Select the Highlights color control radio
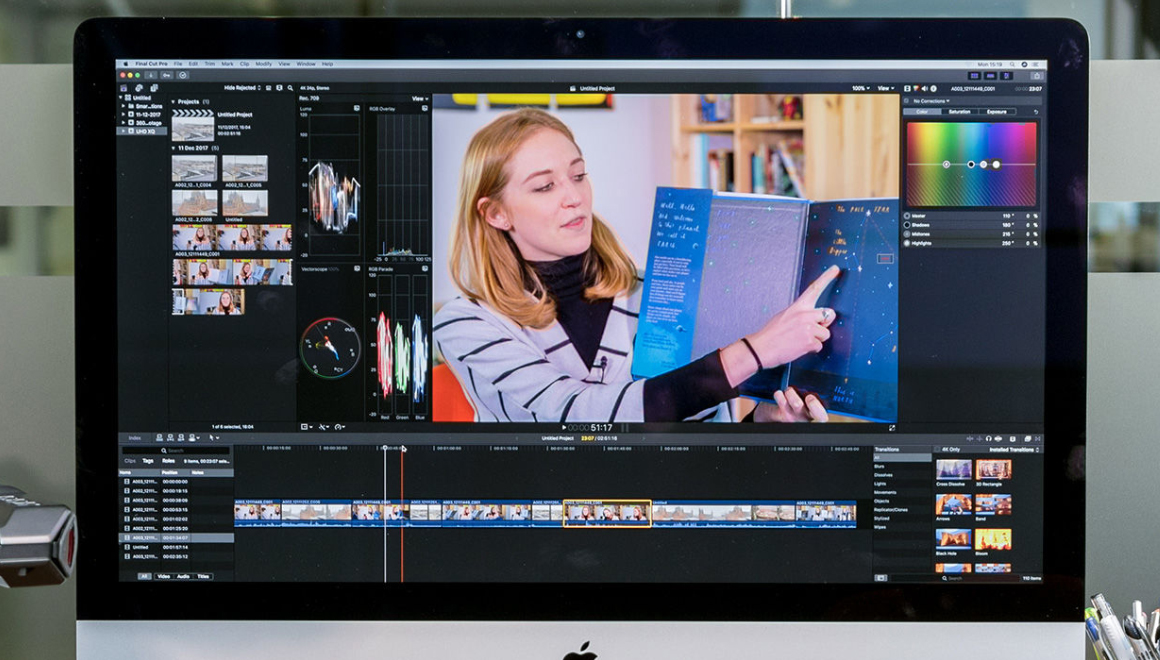The height and width of the screenshot is (660, 1160). [x=908, y=243]
